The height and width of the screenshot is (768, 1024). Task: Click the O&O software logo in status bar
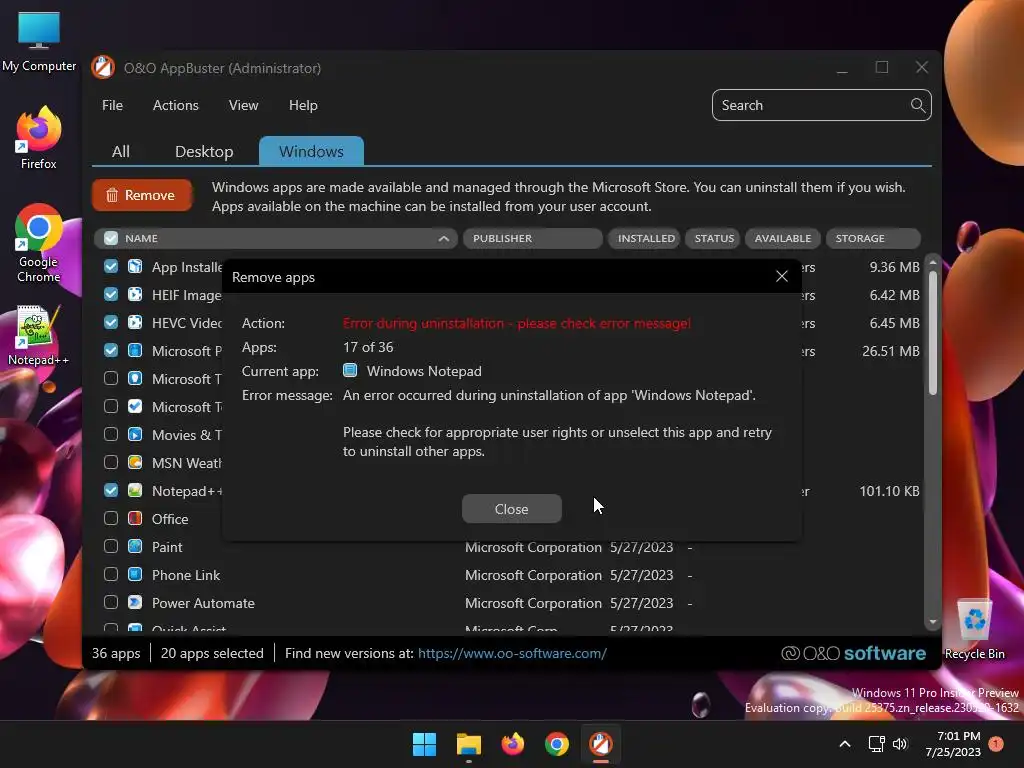tap(854, 653)
